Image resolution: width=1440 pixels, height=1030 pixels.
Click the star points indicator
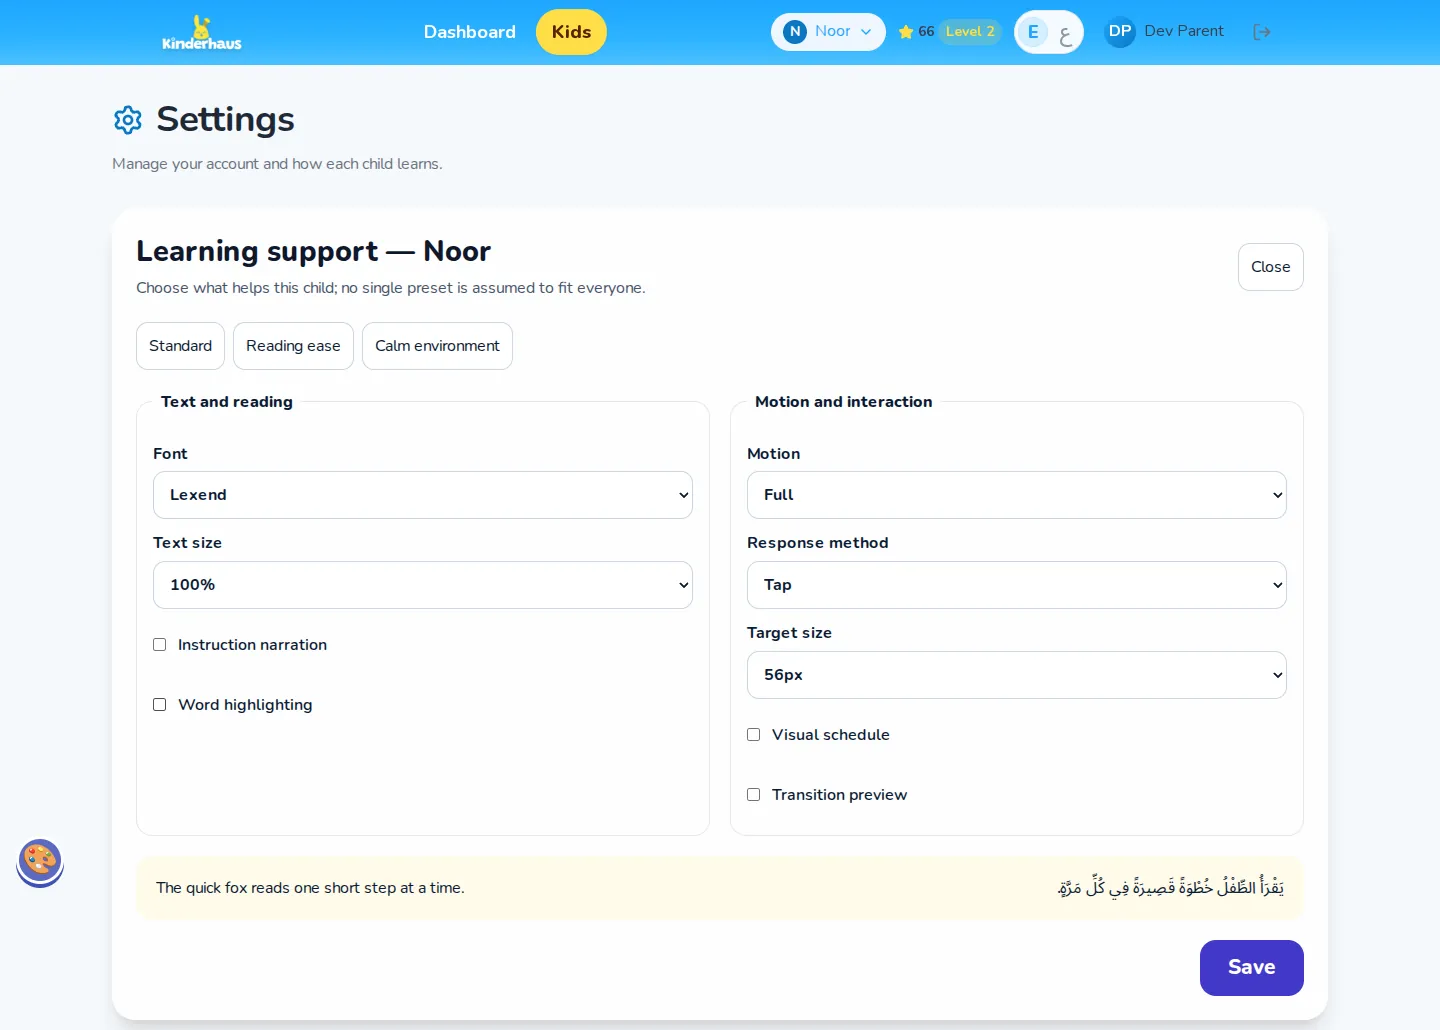(x=916, y=32)
